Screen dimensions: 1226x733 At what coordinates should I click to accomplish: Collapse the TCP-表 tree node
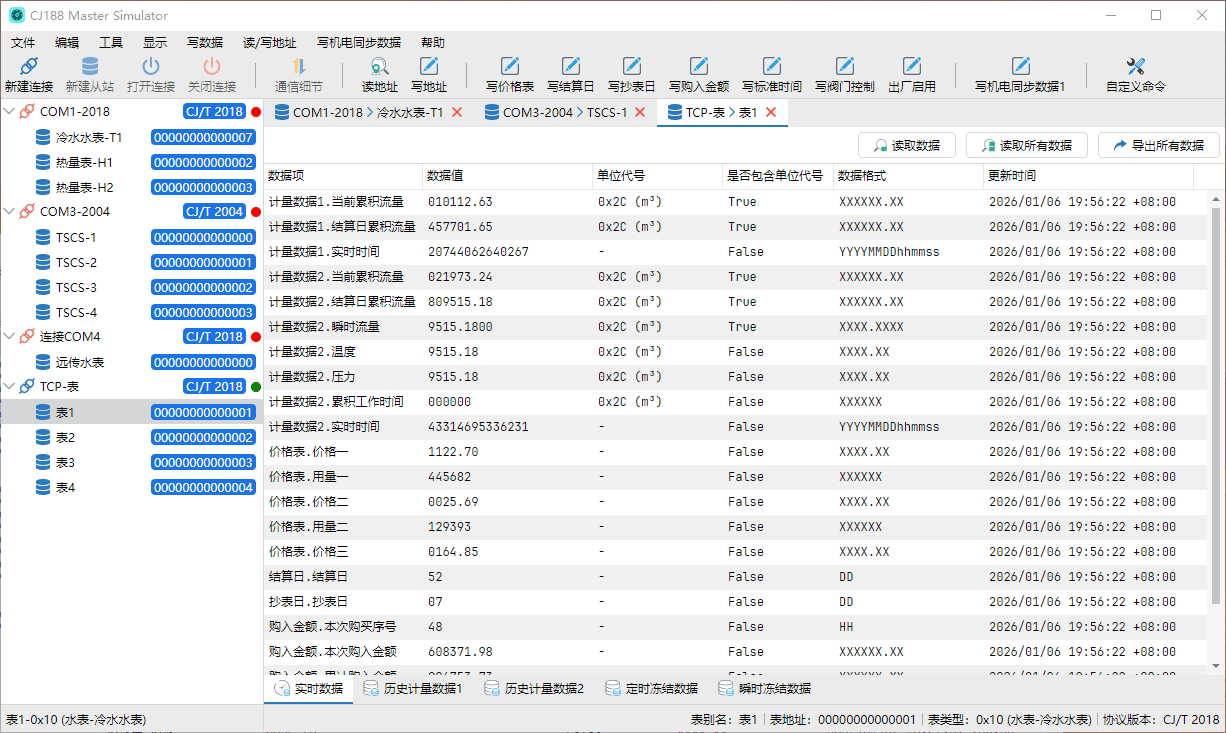pos(10,387)
